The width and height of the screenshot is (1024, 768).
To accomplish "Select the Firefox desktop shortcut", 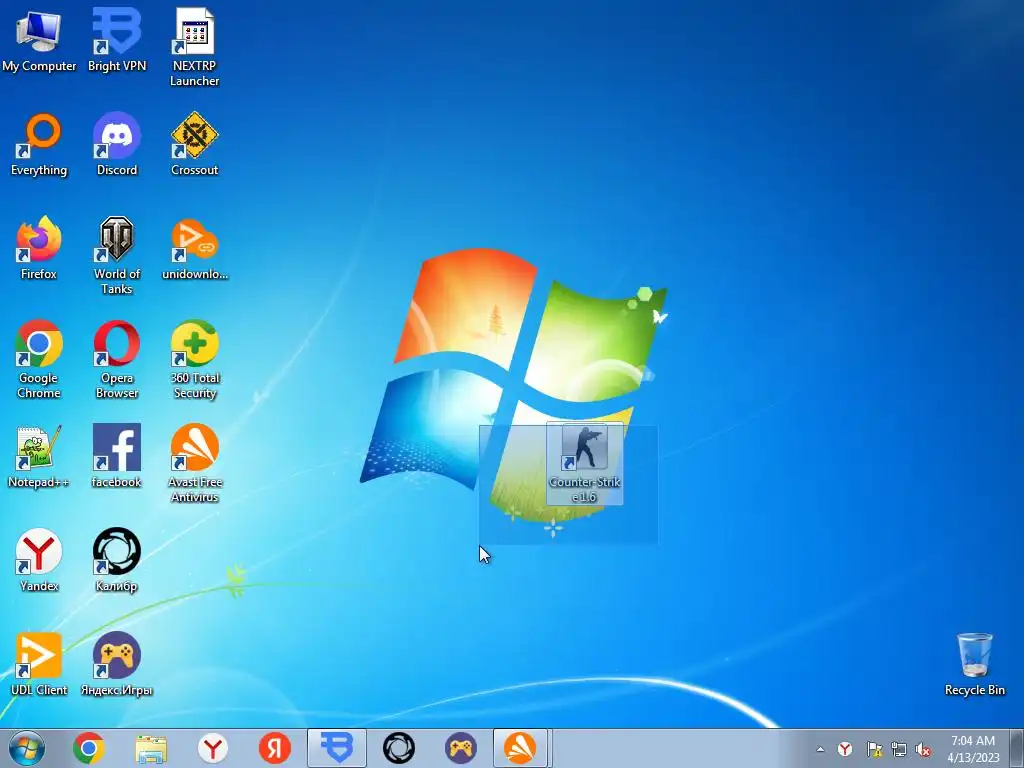I will pyautogui.click(x=39, y=249).
